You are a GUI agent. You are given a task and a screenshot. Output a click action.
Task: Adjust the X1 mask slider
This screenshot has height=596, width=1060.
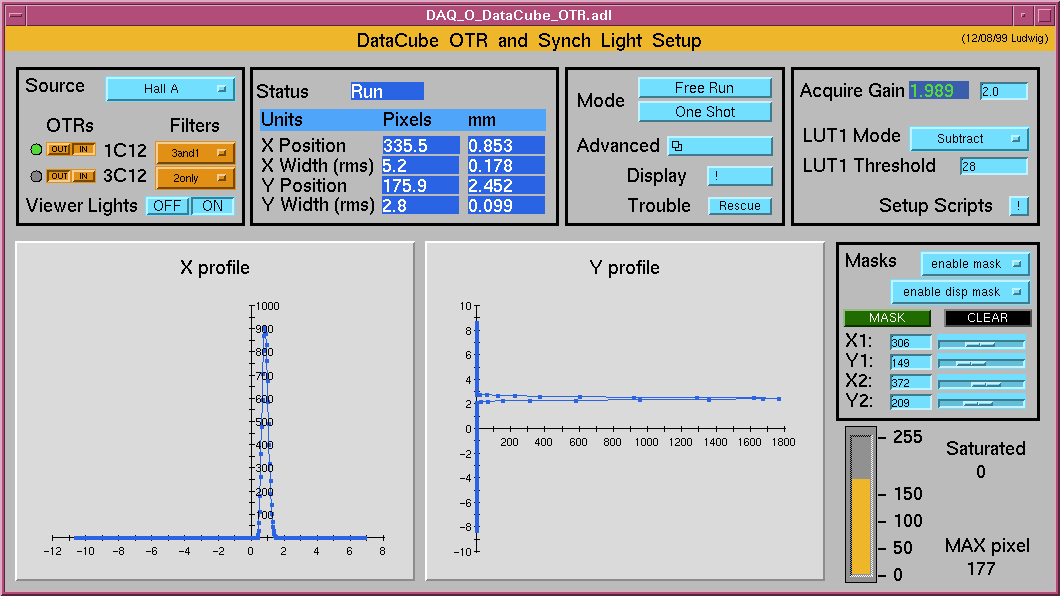click(x=981, y=343)
